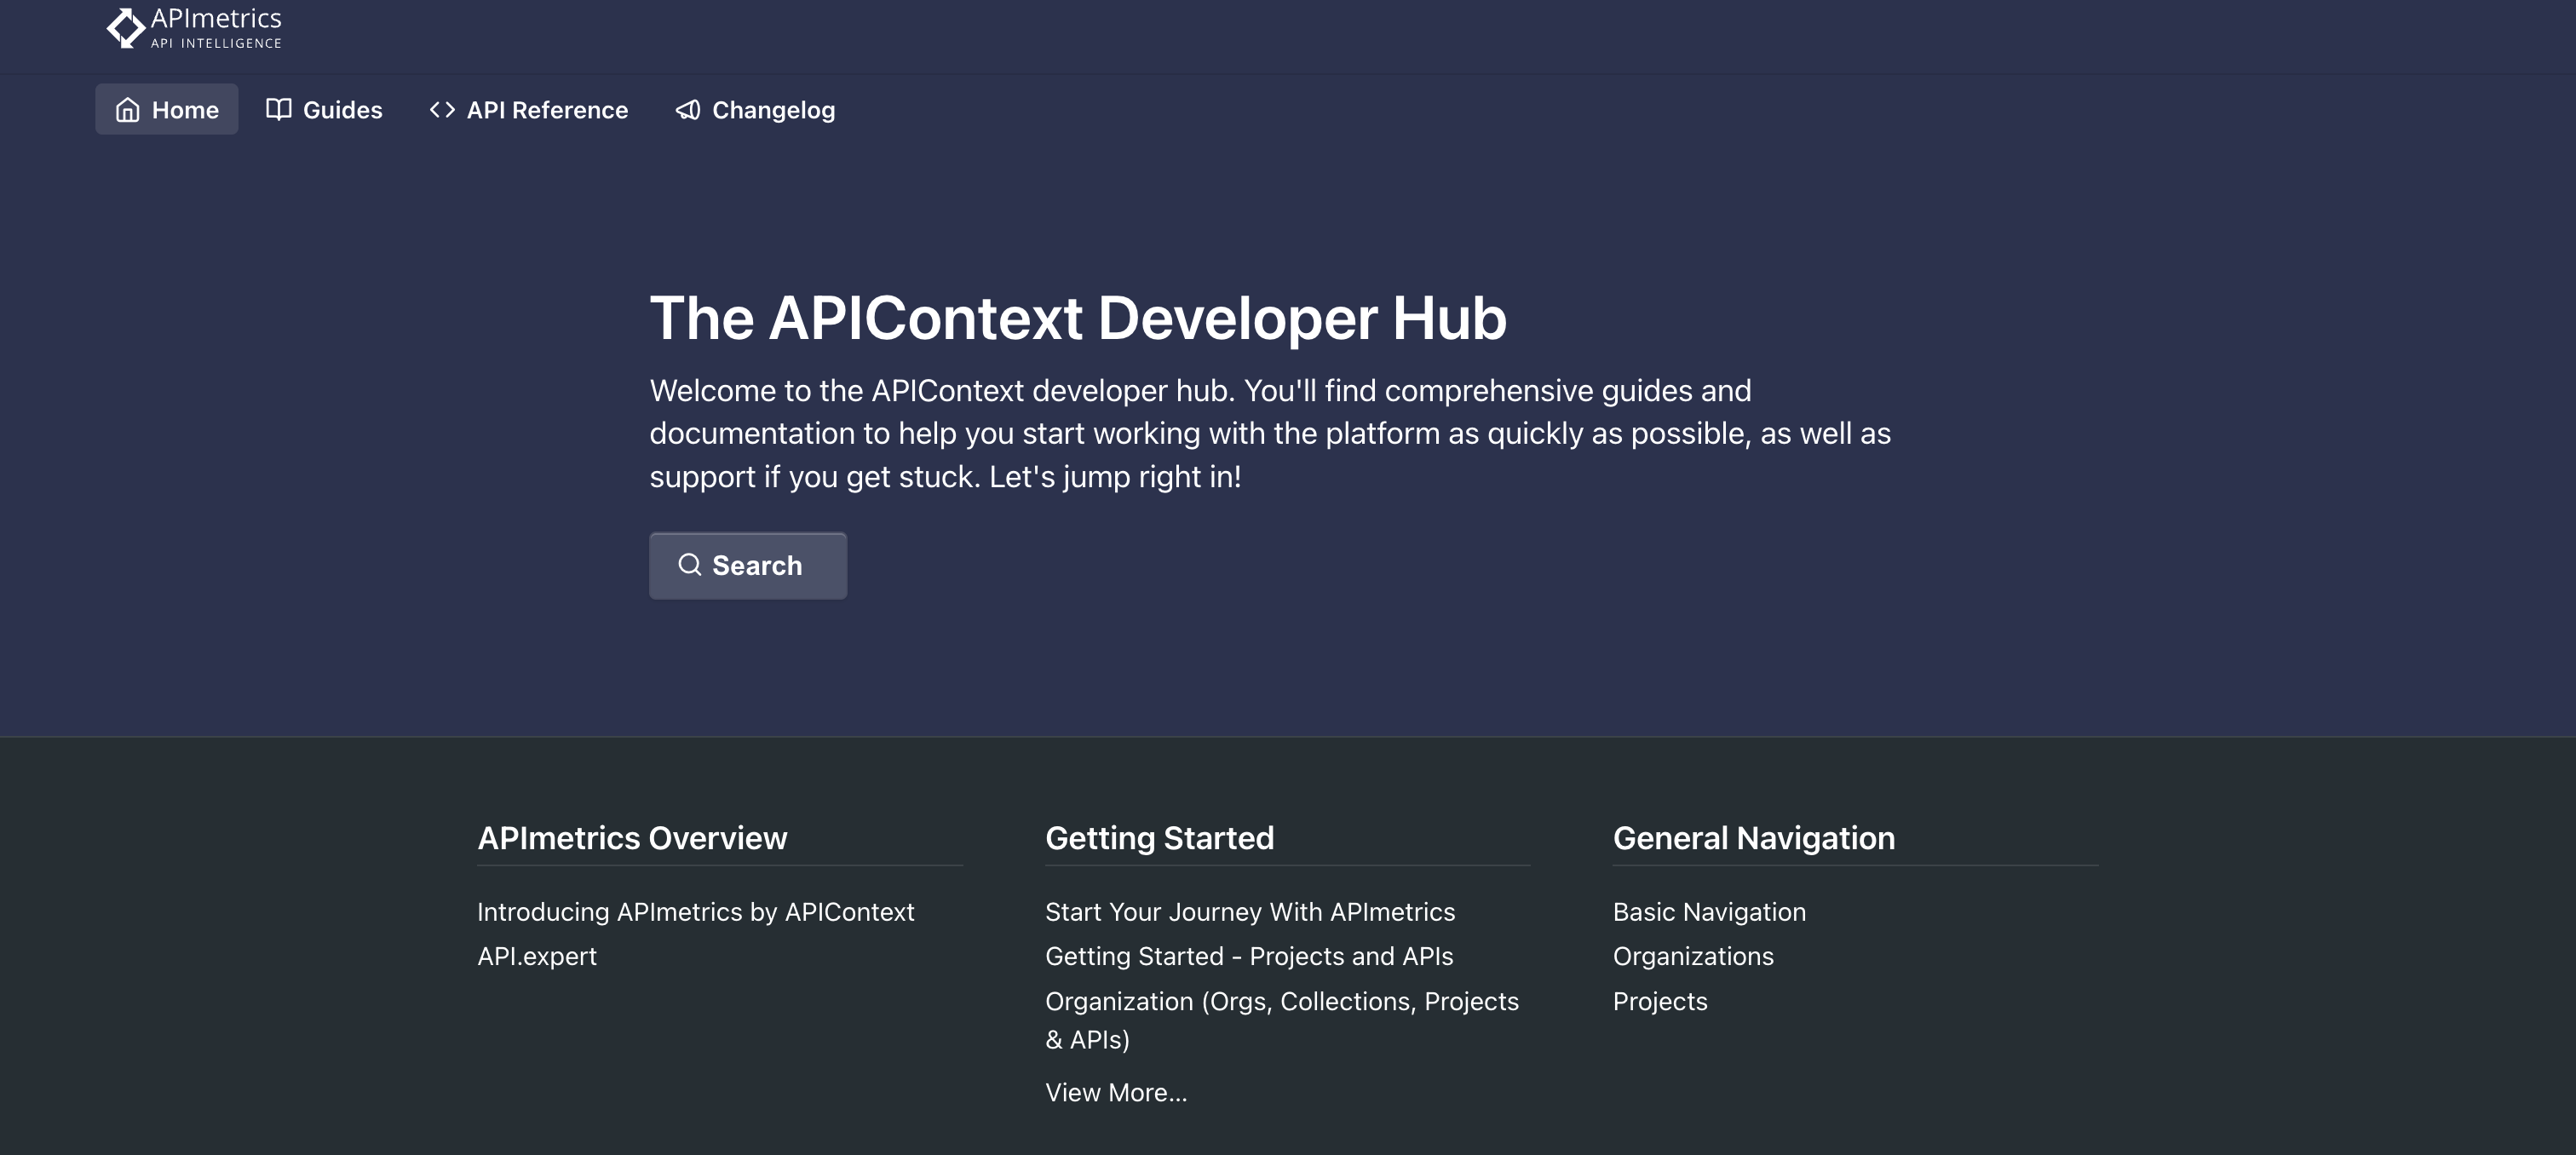Image resolution: width=2576 pixels, height=1155 pixels.
Task: Click the magnifying glass search icon
Action: coord(689,565)
